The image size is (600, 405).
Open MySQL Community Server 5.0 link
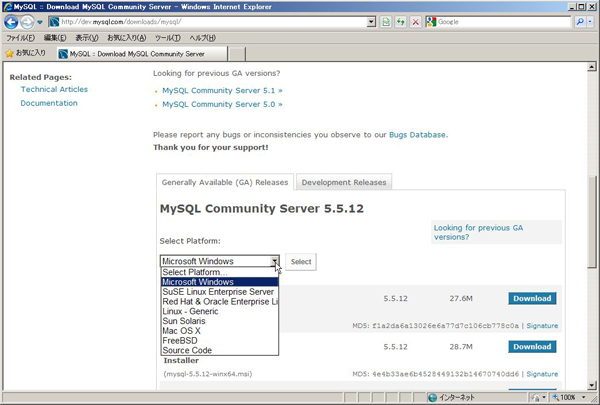click(x=222, y=105)
